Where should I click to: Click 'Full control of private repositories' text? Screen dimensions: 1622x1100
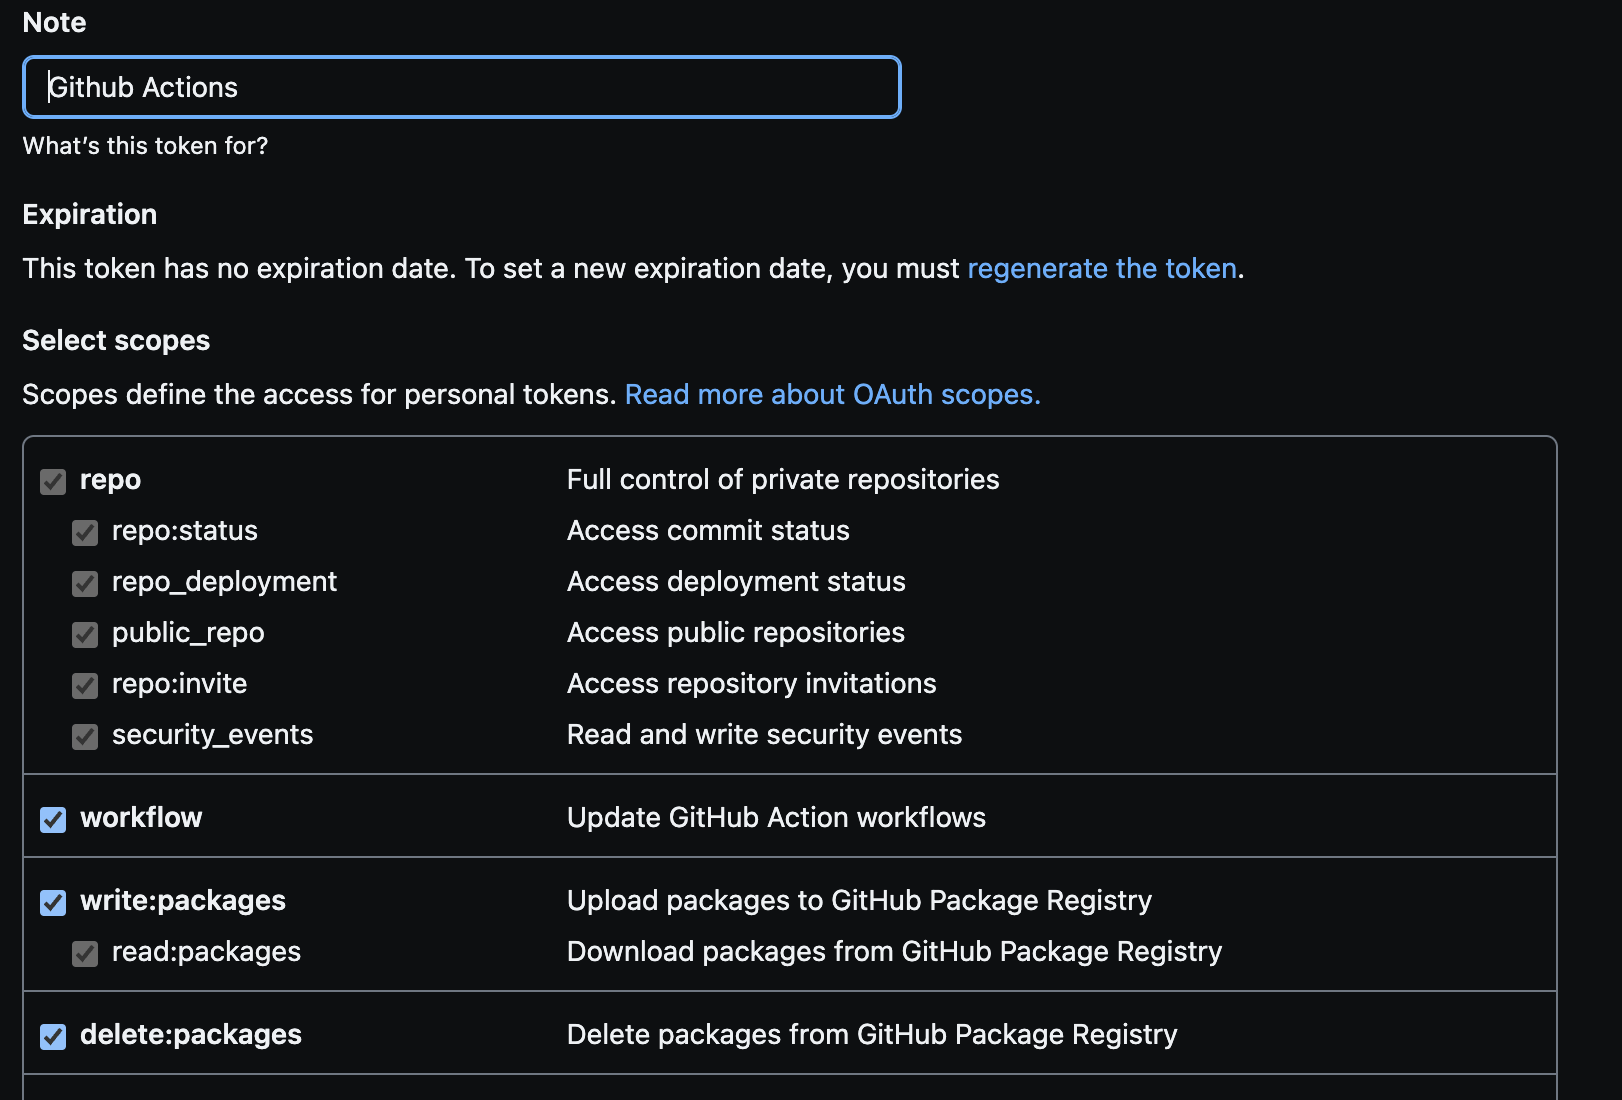(783, 480)
